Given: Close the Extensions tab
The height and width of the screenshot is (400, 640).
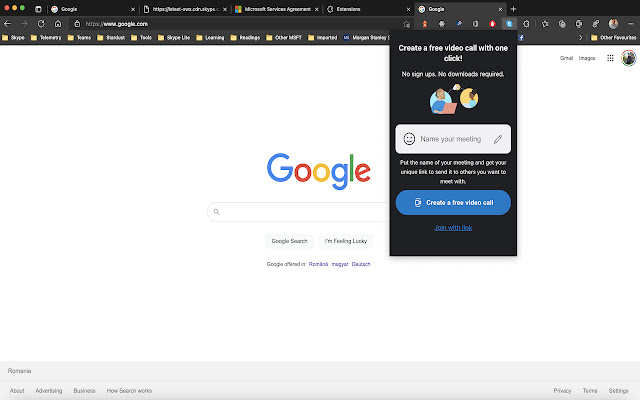Looking at the screenshot, I should (408, 9).
